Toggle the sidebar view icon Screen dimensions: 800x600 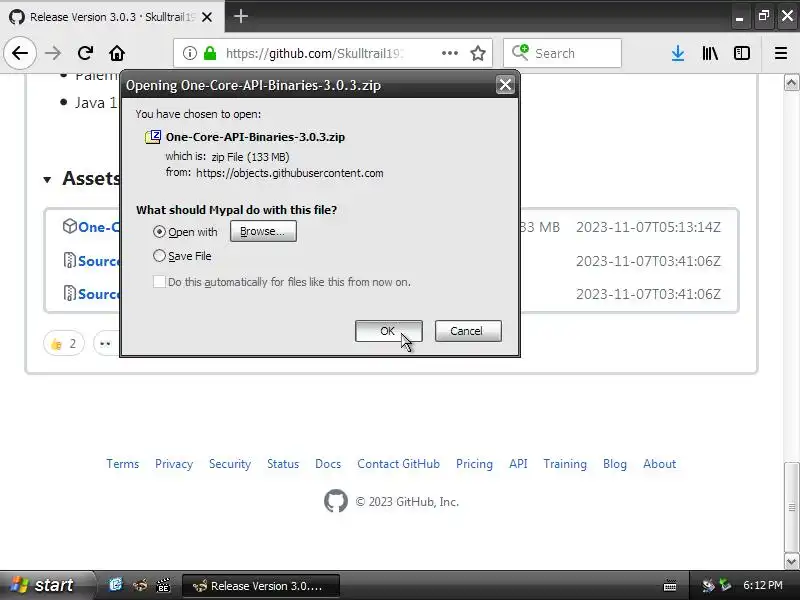point(741,53)
